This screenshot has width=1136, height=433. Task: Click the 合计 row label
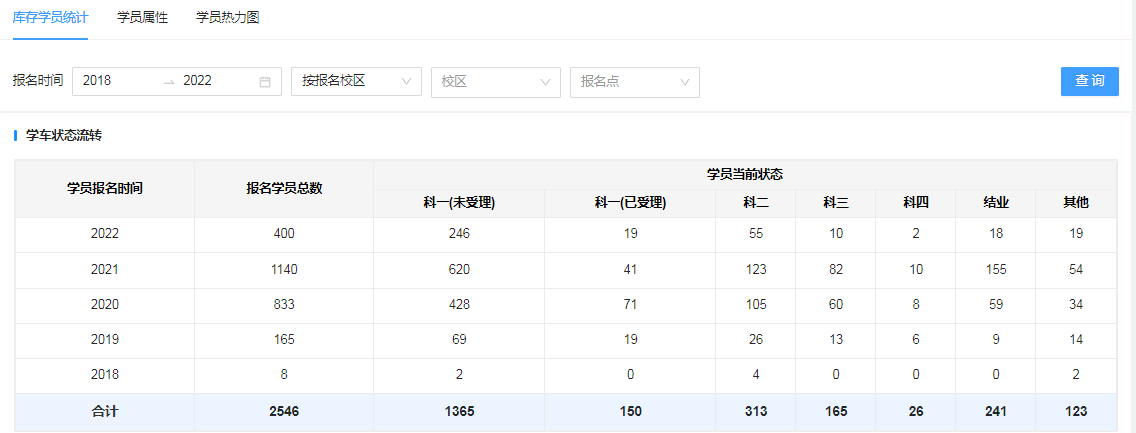click(104, 411)
